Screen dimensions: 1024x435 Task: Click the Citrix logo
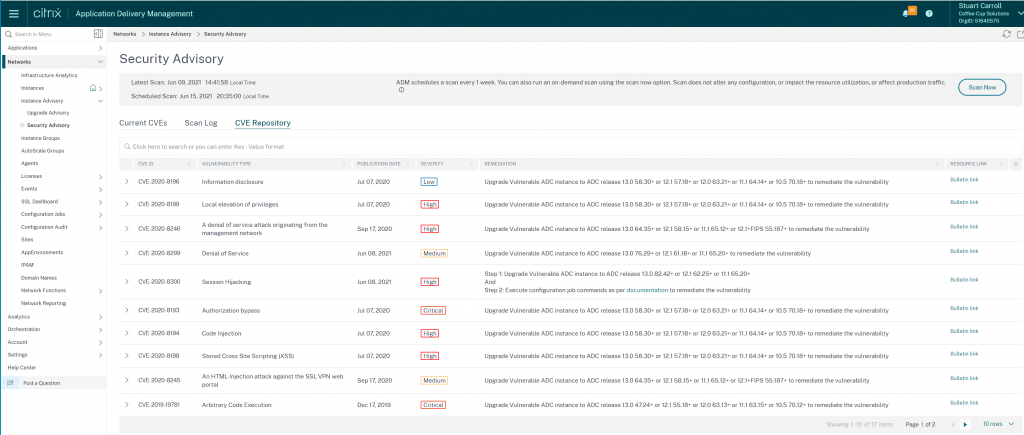(48, 13)
